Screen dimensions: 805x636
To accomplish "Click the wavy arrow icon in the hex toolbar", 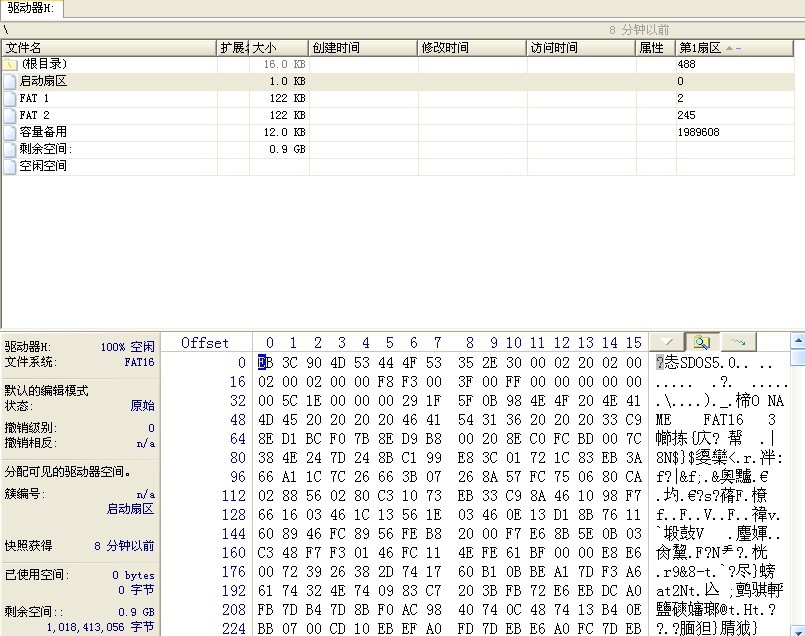I will point(740,342).
